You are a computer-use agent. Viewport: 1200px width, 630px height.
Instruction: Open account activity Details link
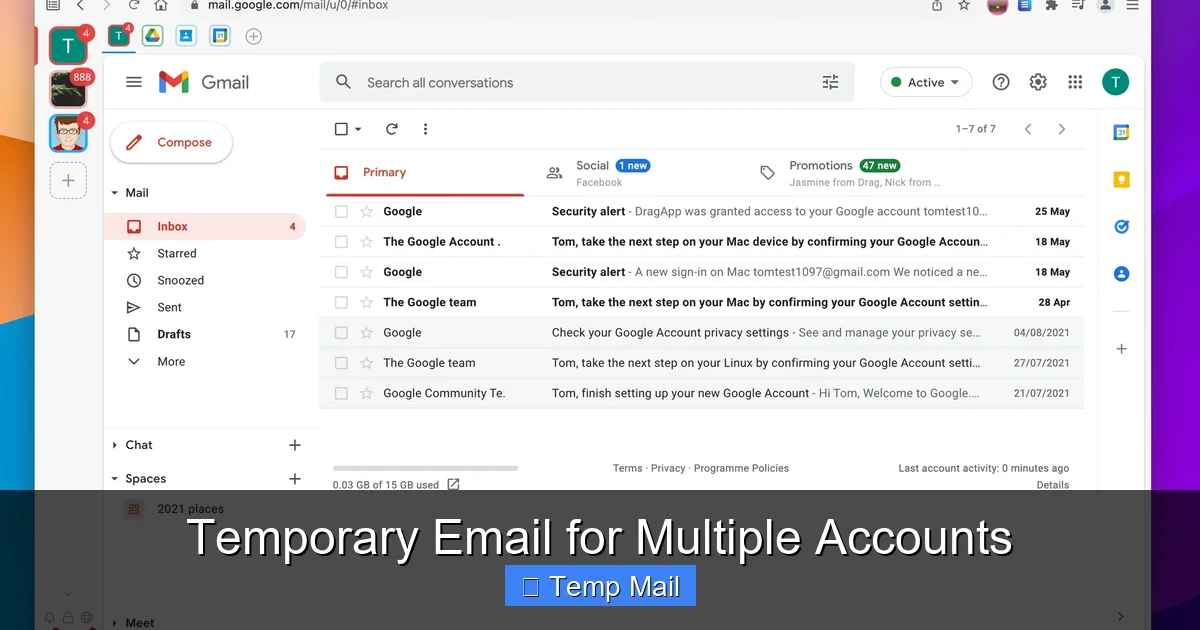(x=1053, y=485)
